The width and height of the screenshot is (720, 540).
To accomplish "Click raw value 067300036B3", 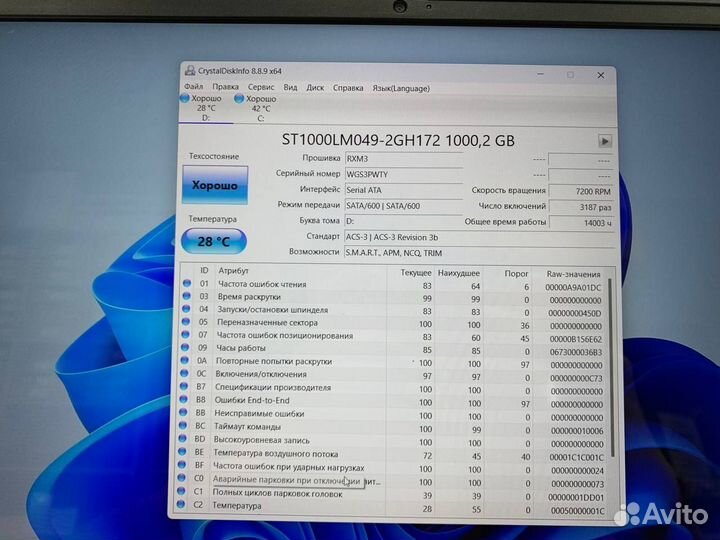I will (575, 352).
